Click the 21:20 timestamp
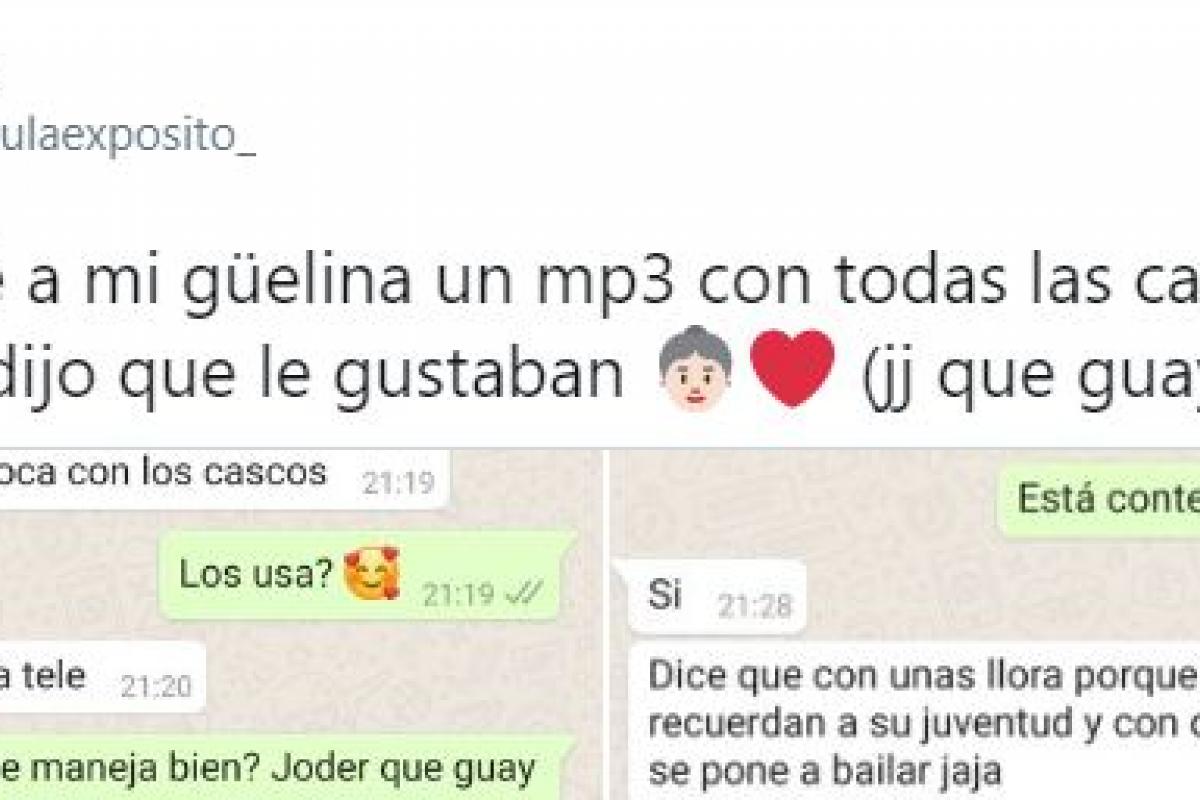Viewport: 1200px width, 800px height. point(157,686)
